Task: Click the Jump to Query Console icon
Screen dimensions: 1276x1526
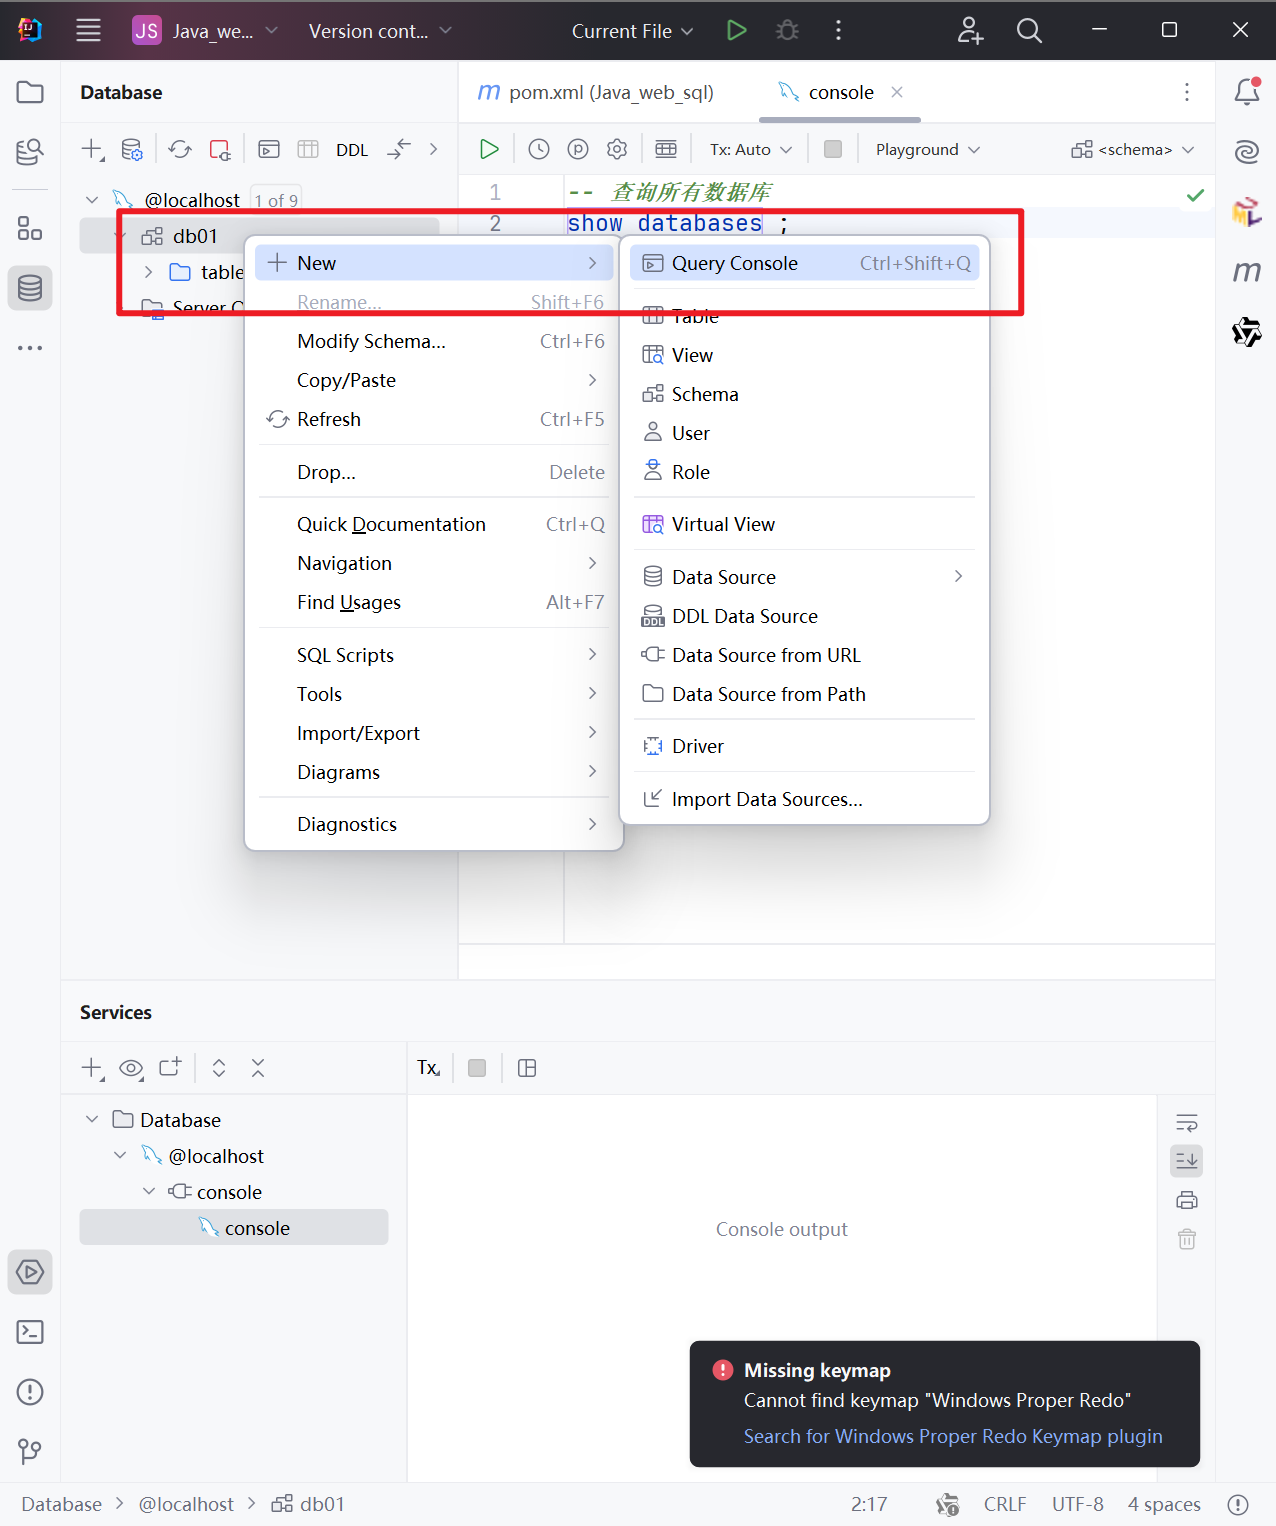Action: tap(269, 149)
